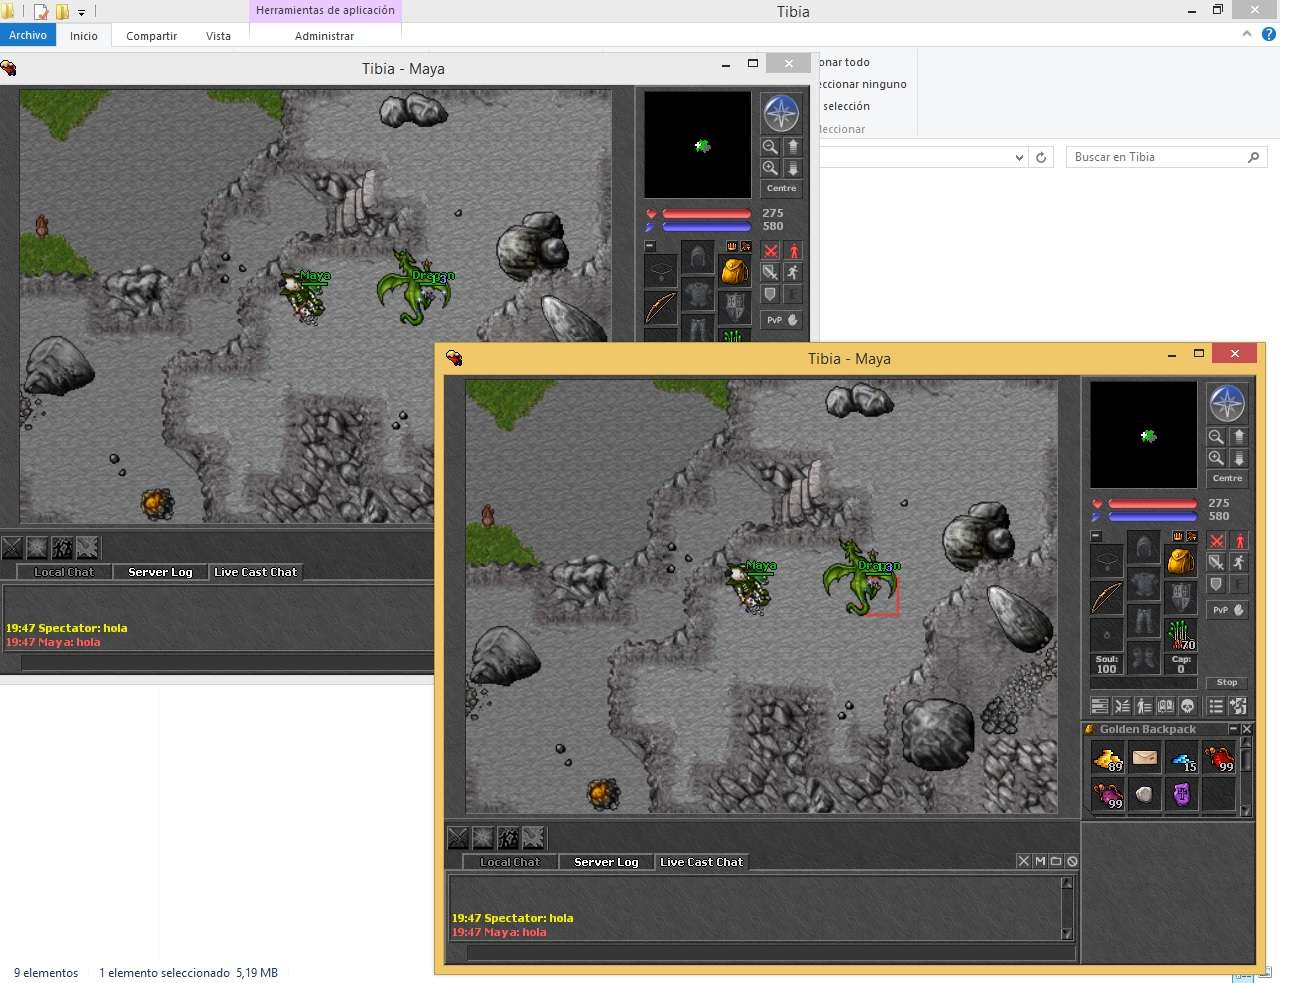1294x983 pixels.
Task: Open the Battle list button in front window
Action: (x=1122, y=706)
